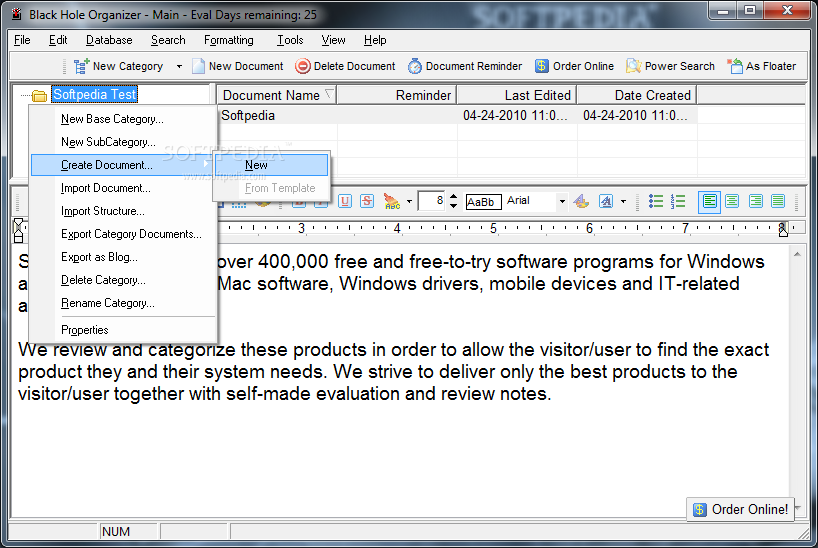Choose Delete Category entry
The height and width of the screenshot is (548, 818).
[124, 280]
